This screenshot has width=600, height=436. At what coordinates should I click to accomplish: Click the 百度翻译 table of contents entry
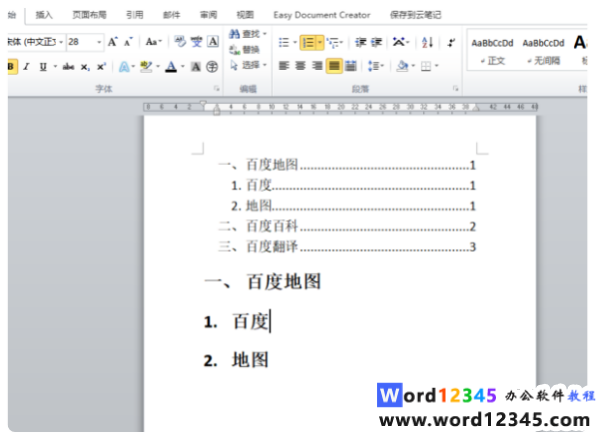(347, 247)
